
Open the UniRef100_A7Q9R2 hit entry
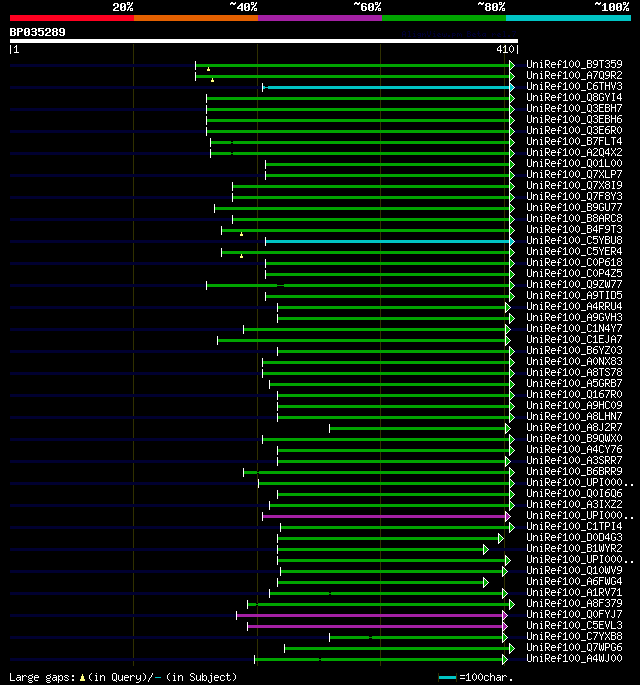[x=574, y=75]
